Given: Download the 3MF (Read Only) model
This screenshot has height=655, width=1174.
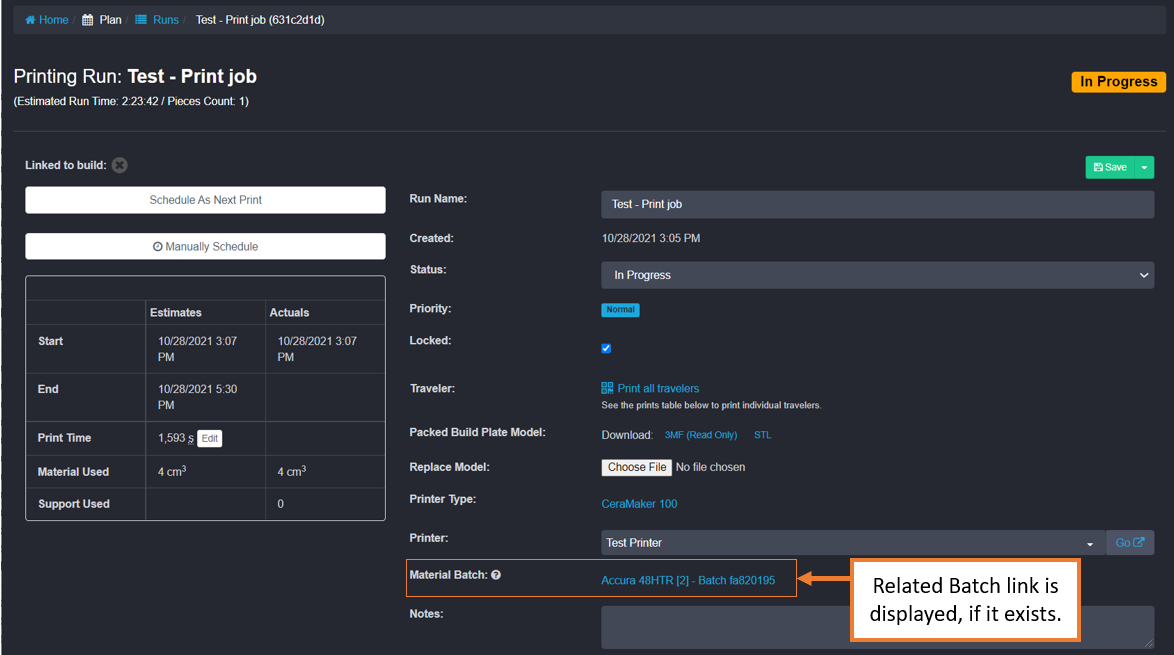Looking at the screenshot, I should pyautogui.click(x=701, y=435).
